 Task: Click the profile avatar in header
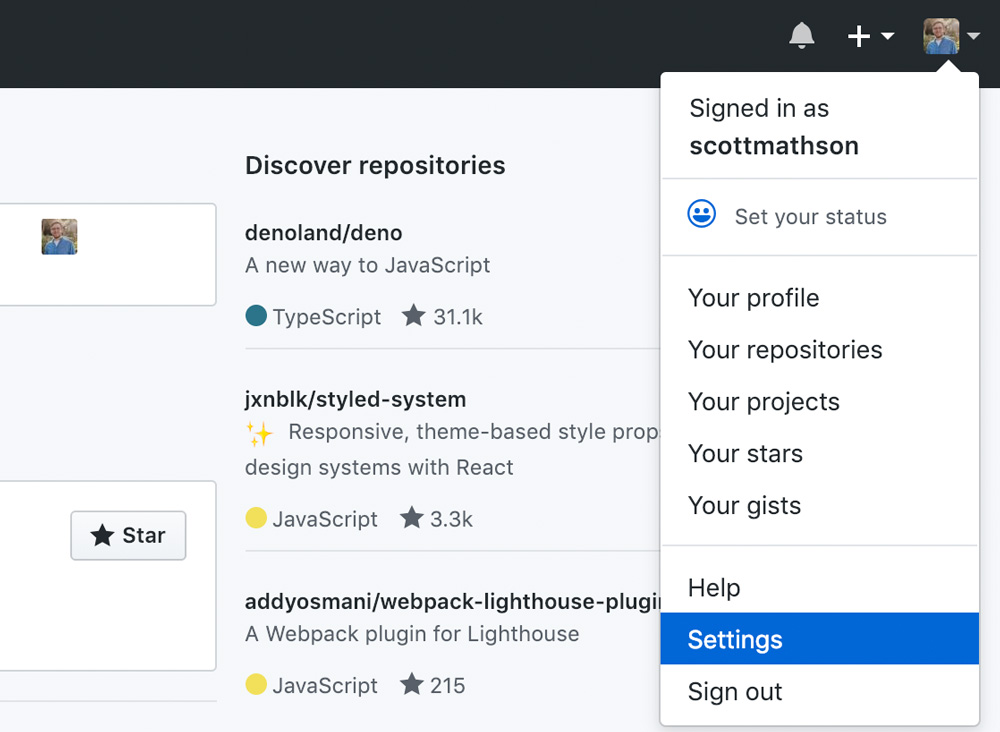[x=941, y=36]
